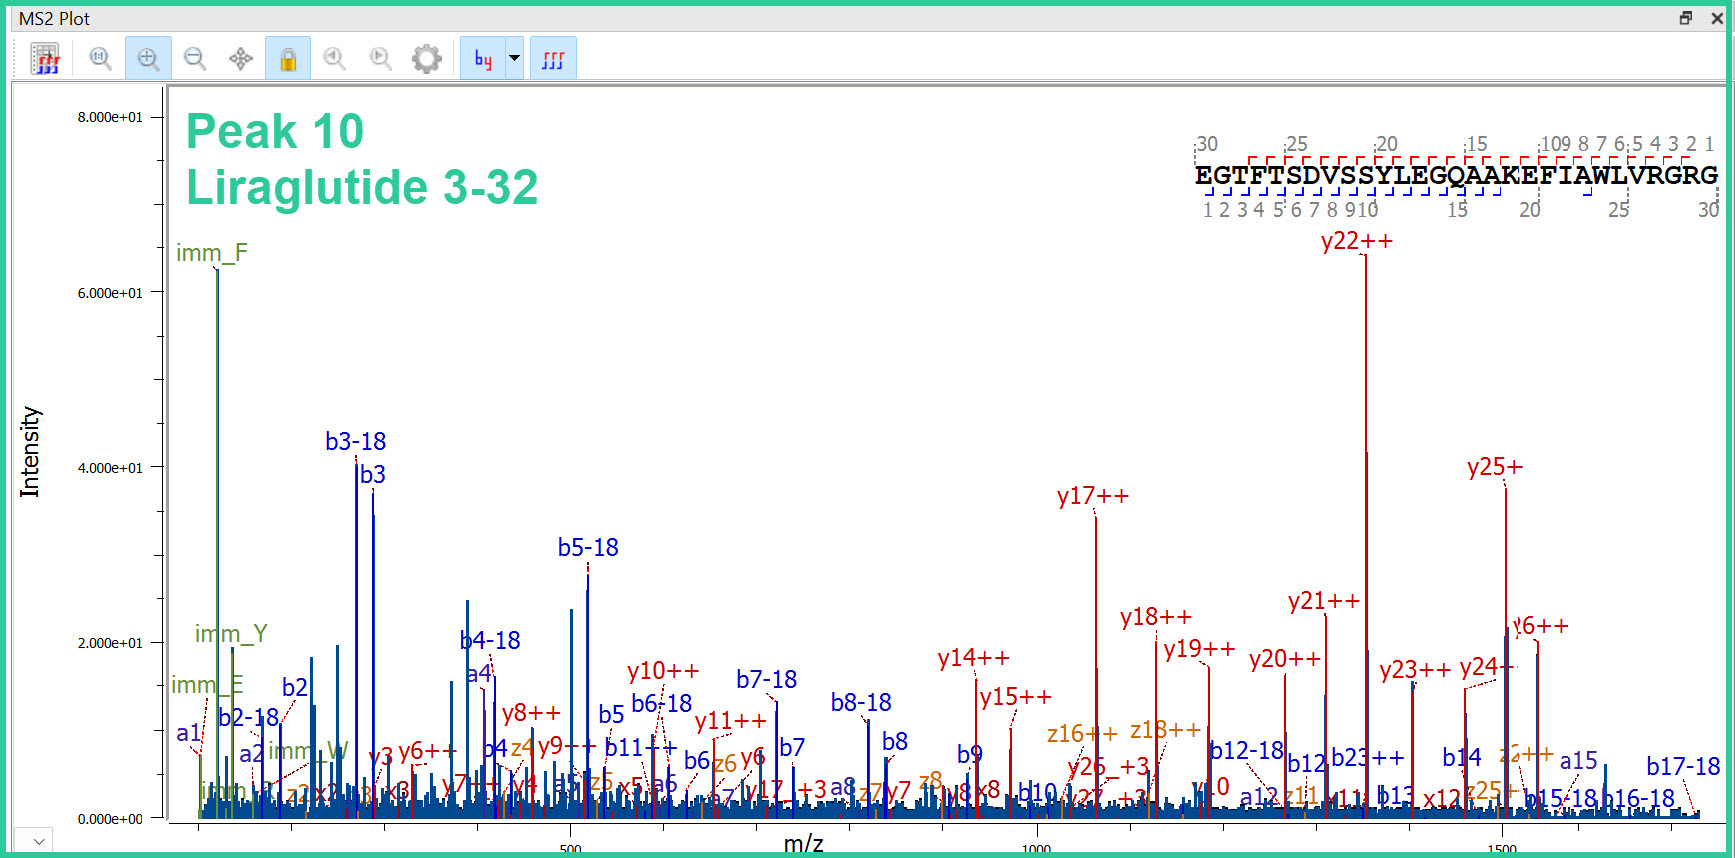The width and height of the screenshot is (1735, 858).
Task: Click the y18++ peak label
Action: pyautogui.click(x=1156, y=617)
